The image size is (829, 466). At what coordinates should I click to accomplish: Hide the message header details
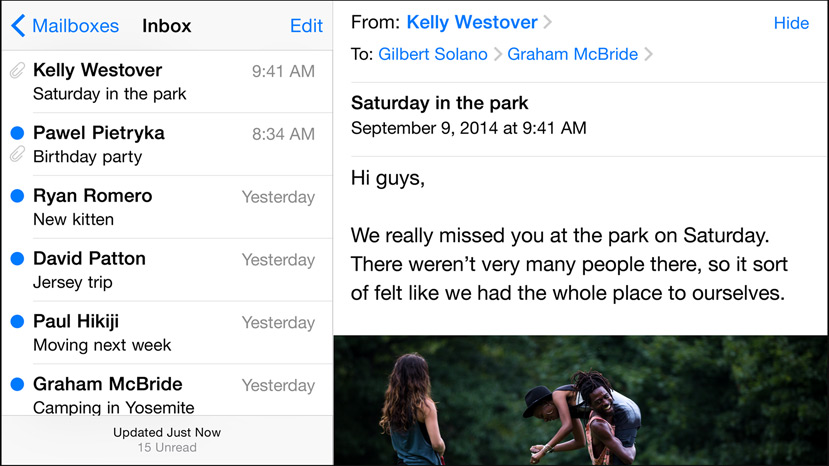pos(791,23)
